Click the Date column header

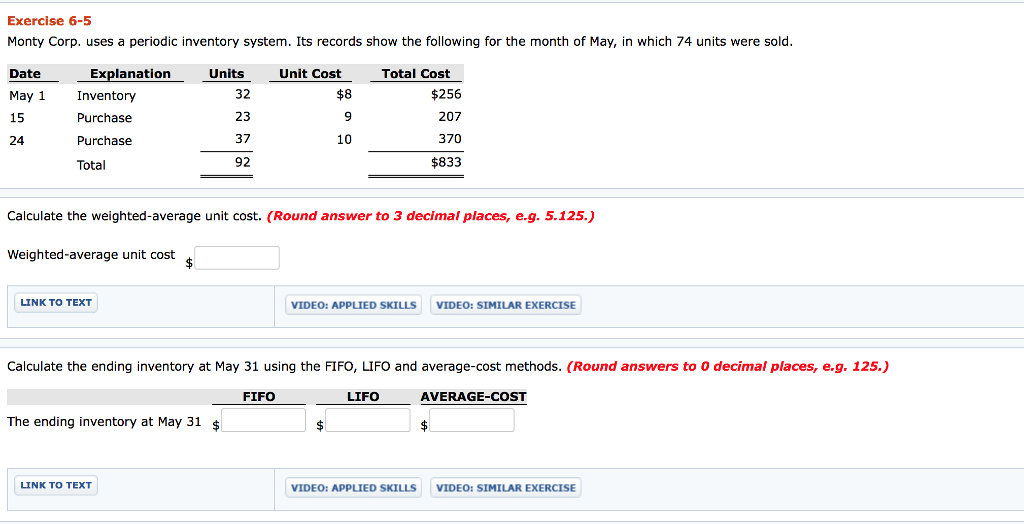(25, 74)
